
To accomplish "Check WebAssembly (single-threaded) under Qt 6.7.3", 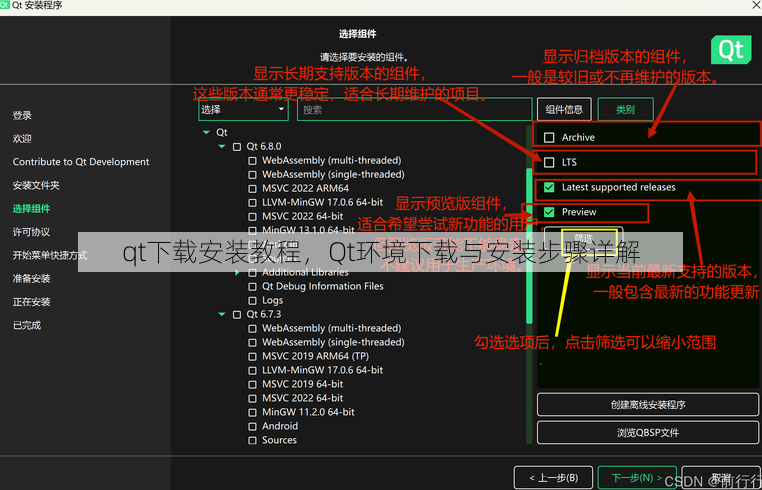I will (x=253, y=343).
